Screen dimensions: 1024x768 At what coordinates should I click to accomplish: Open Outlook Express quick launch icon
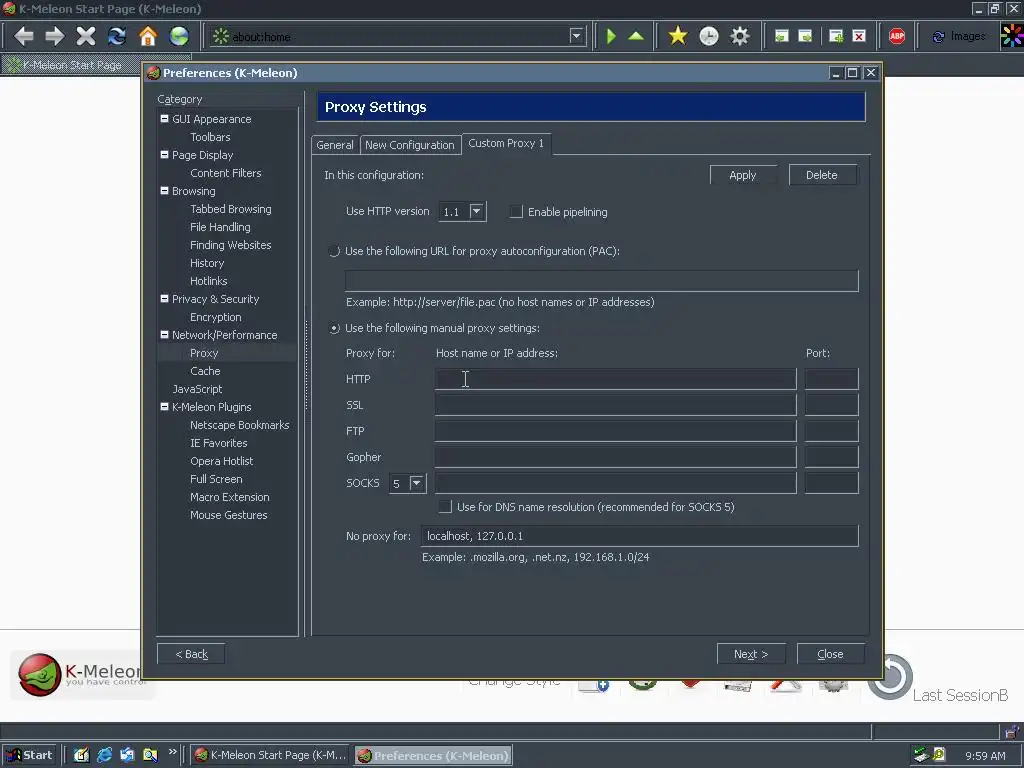pos(127,755)
